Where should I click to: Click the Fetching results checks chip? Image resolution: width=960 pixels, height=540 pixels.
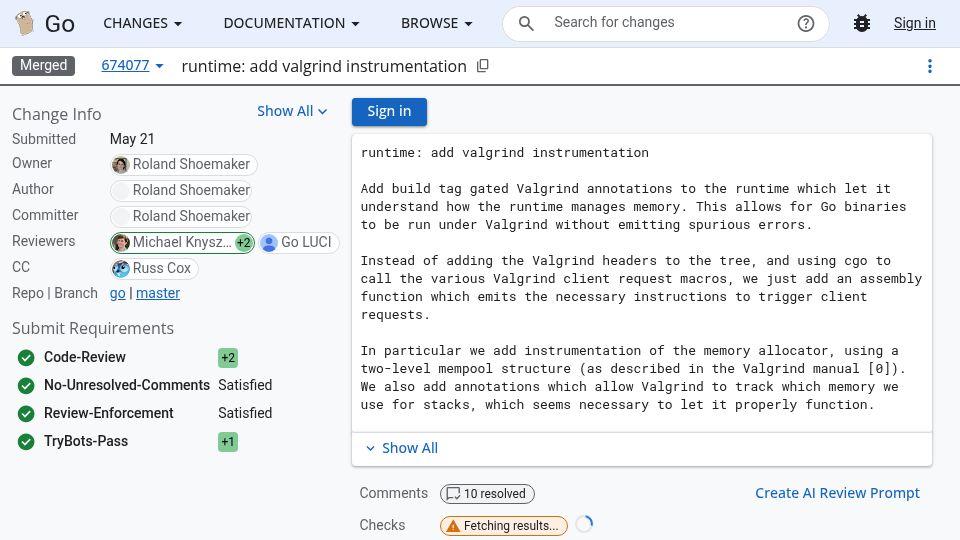pyautogui.click(x=504, y=526)
